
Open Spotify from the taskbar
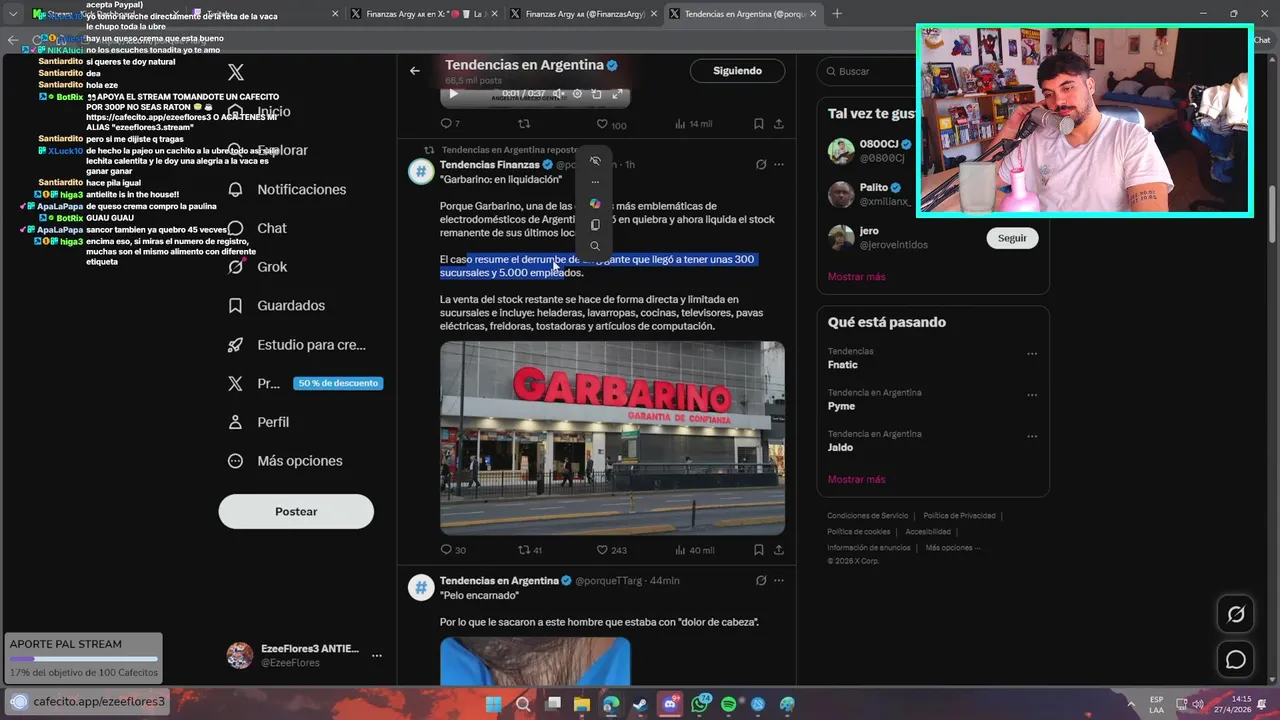pos(729,704)
